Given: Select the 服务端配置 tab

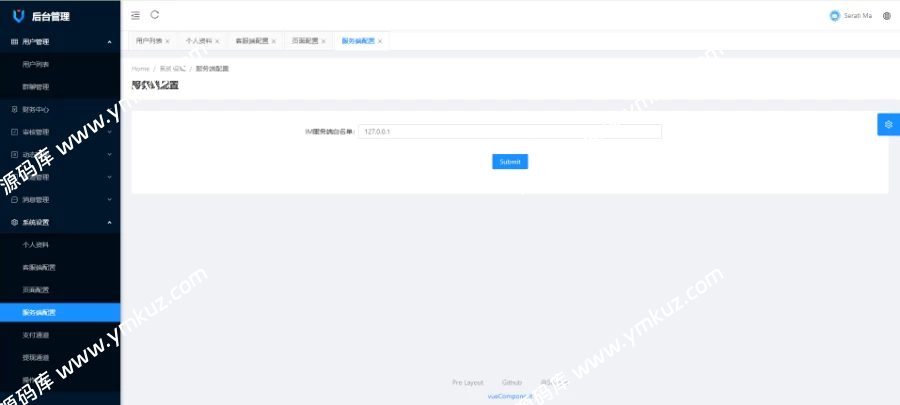Looking at the screenshot, I should click(358, 41).
